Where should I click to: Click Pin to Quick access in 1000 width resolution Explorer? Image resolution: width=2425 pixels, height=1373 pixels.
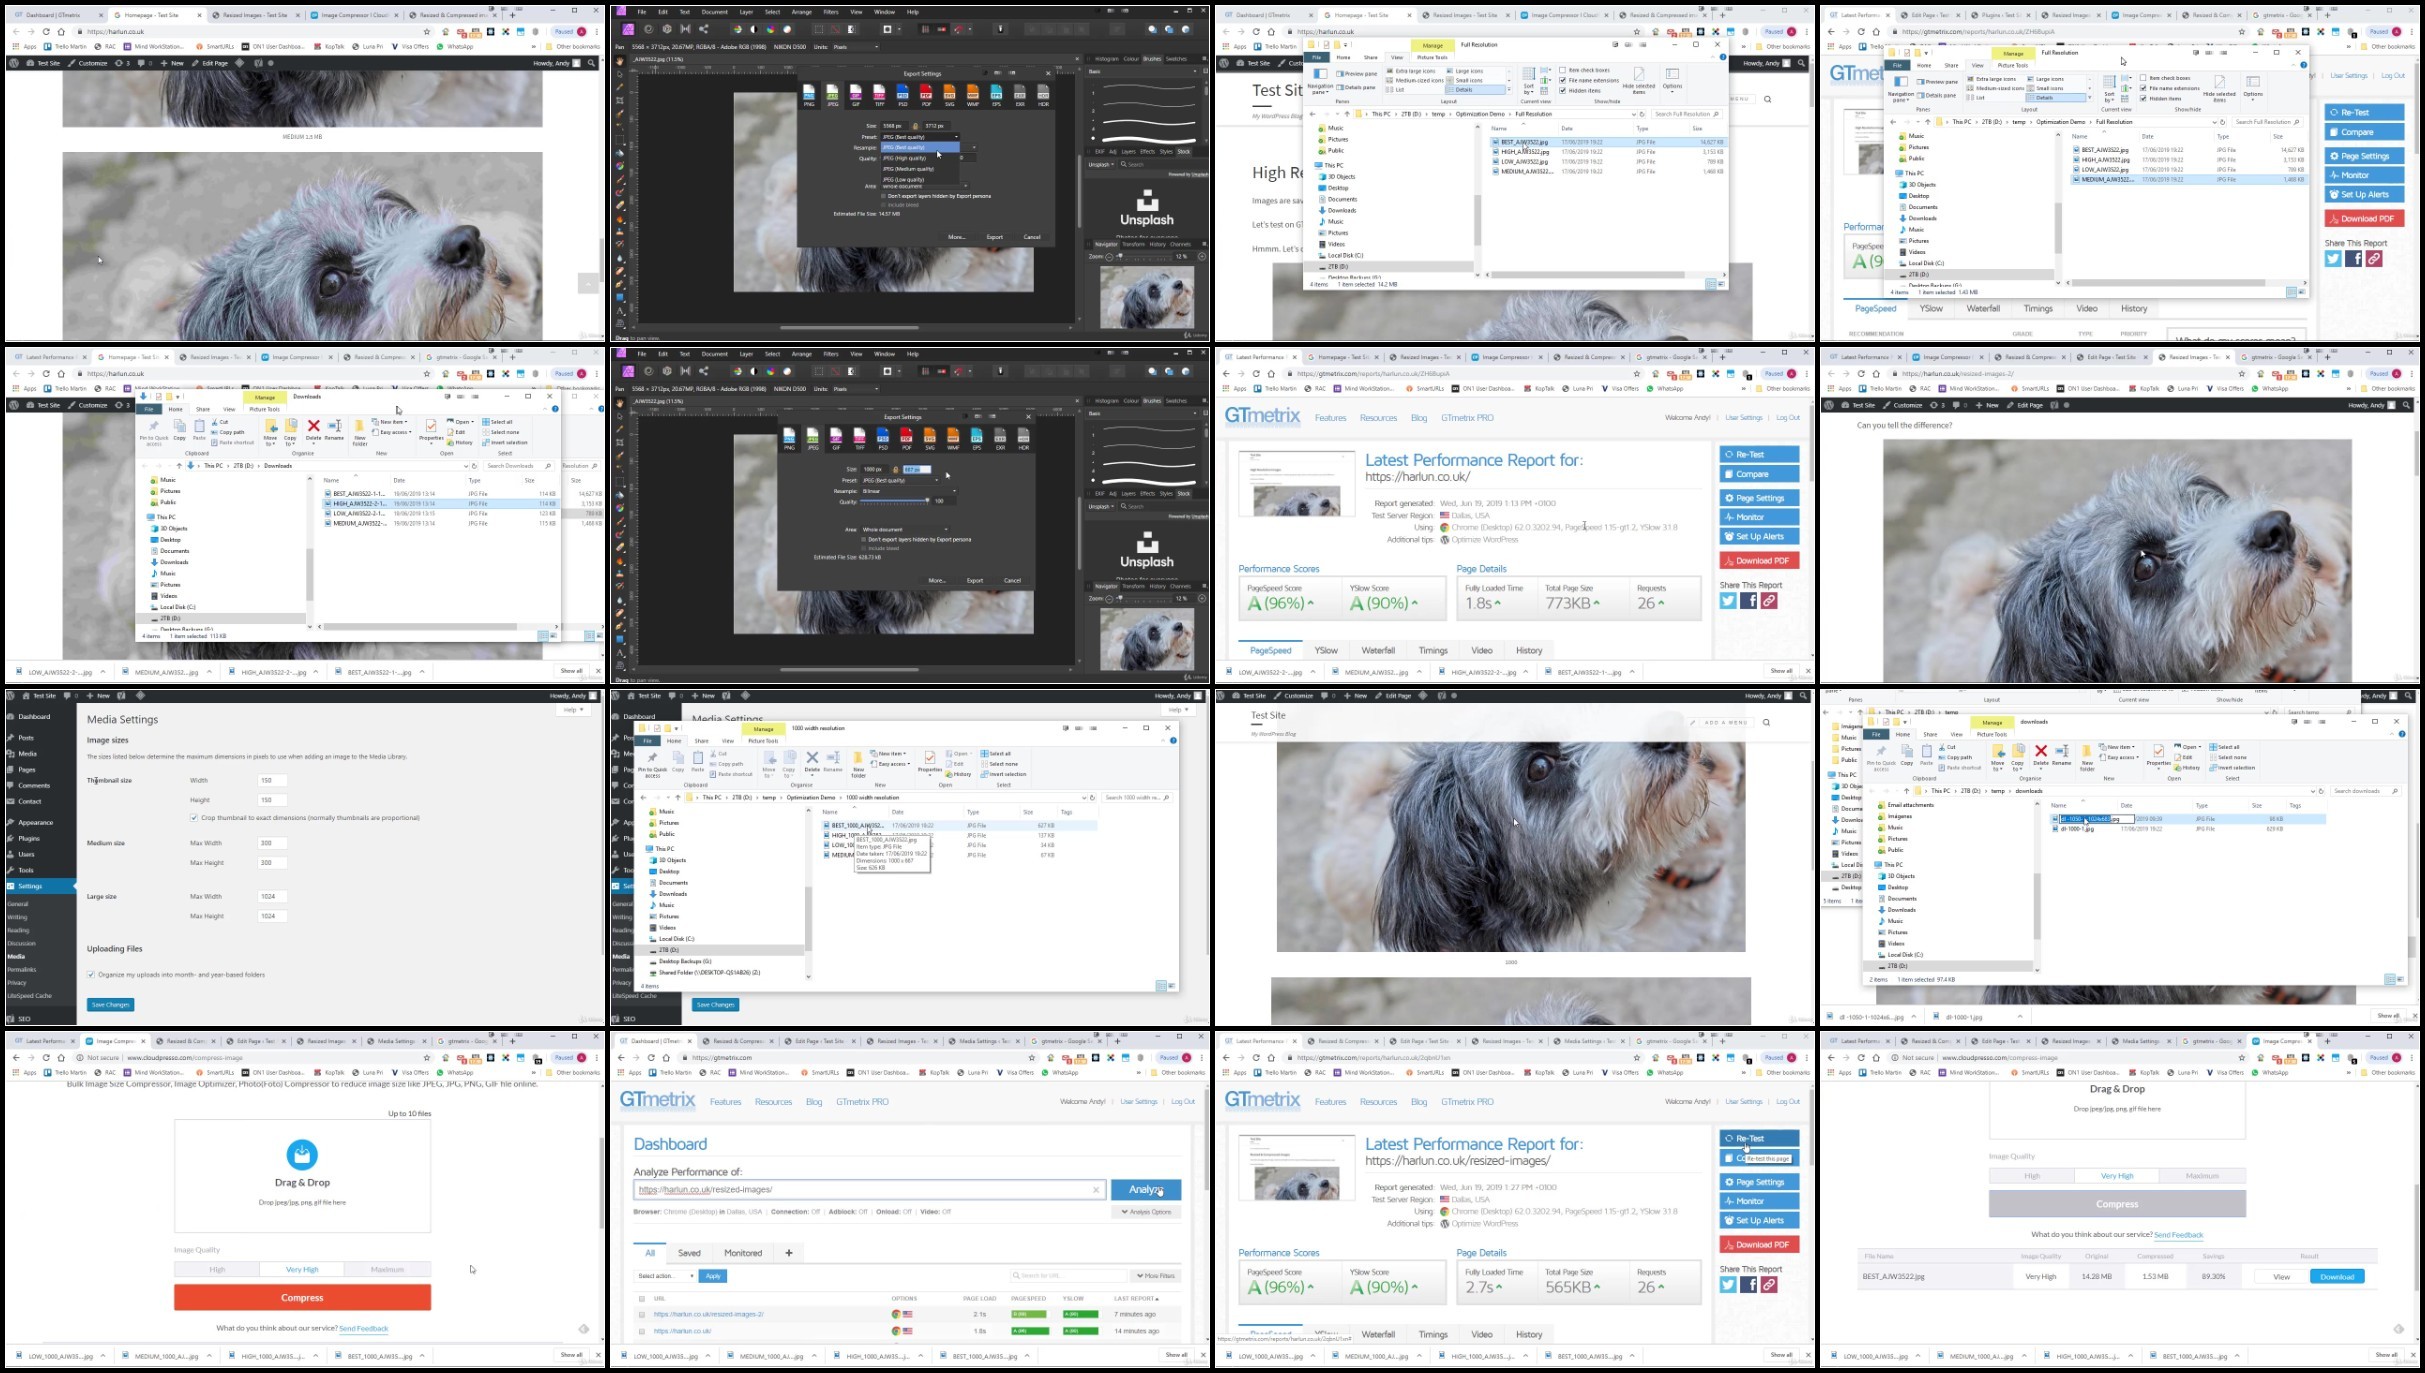[x=653, y=764]
